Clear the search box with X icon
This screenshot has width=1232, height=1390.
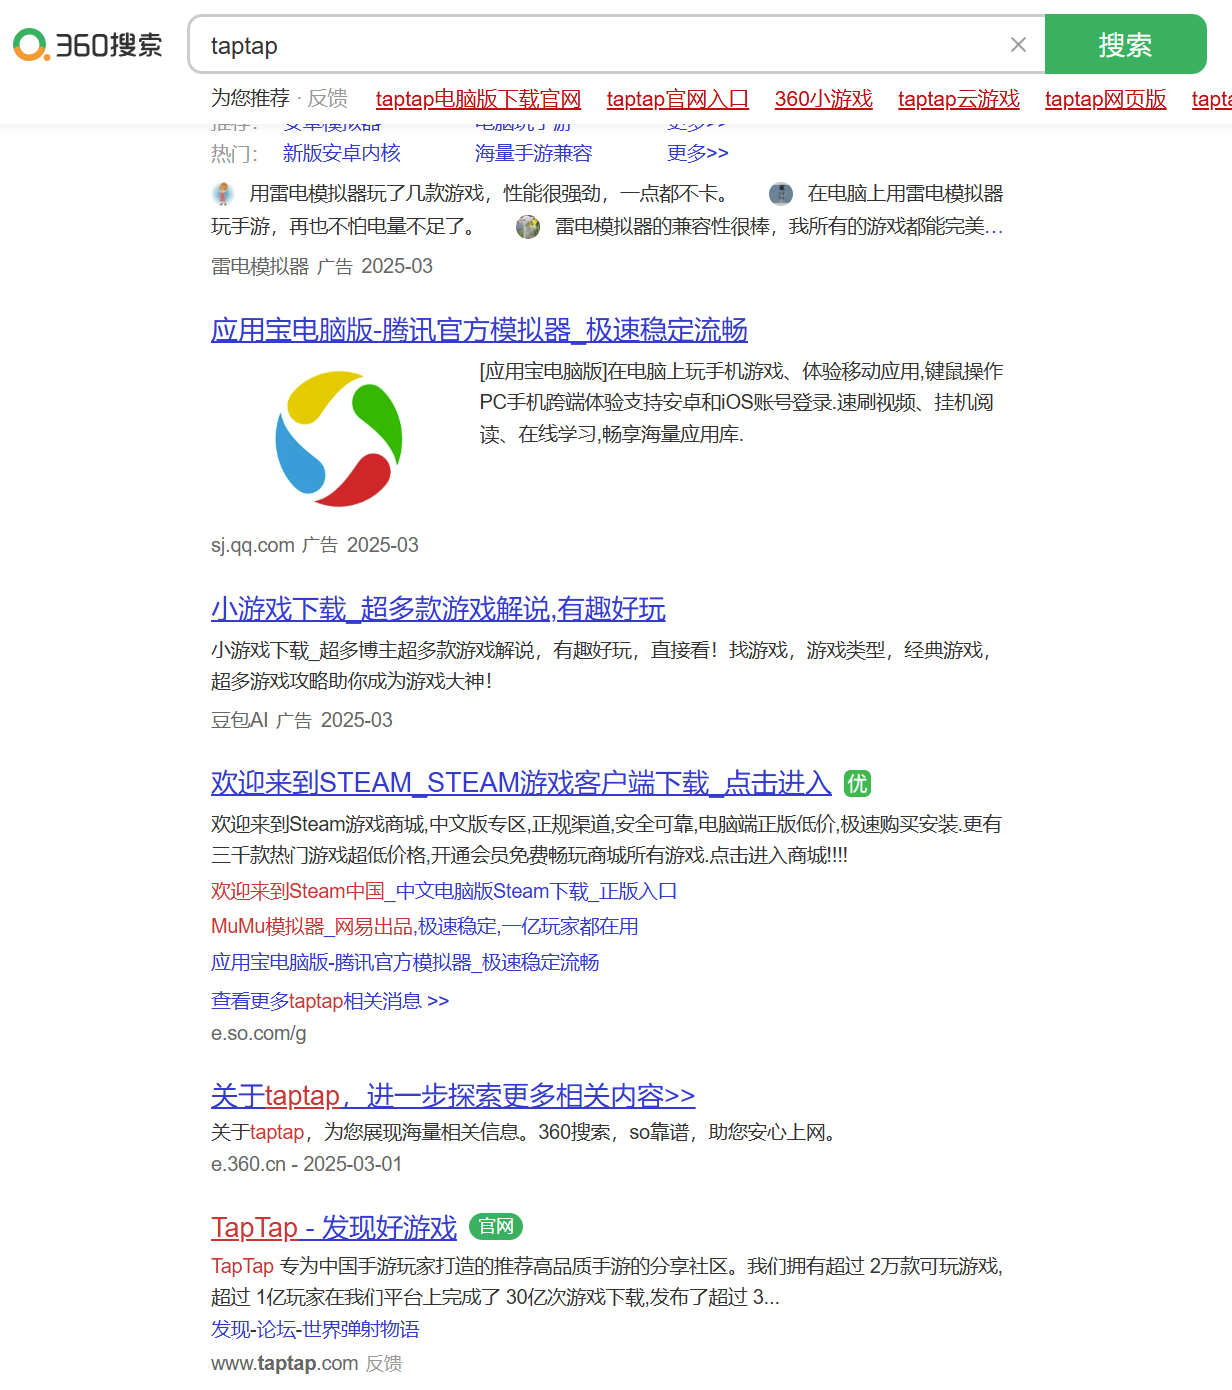click(1018, 45)
